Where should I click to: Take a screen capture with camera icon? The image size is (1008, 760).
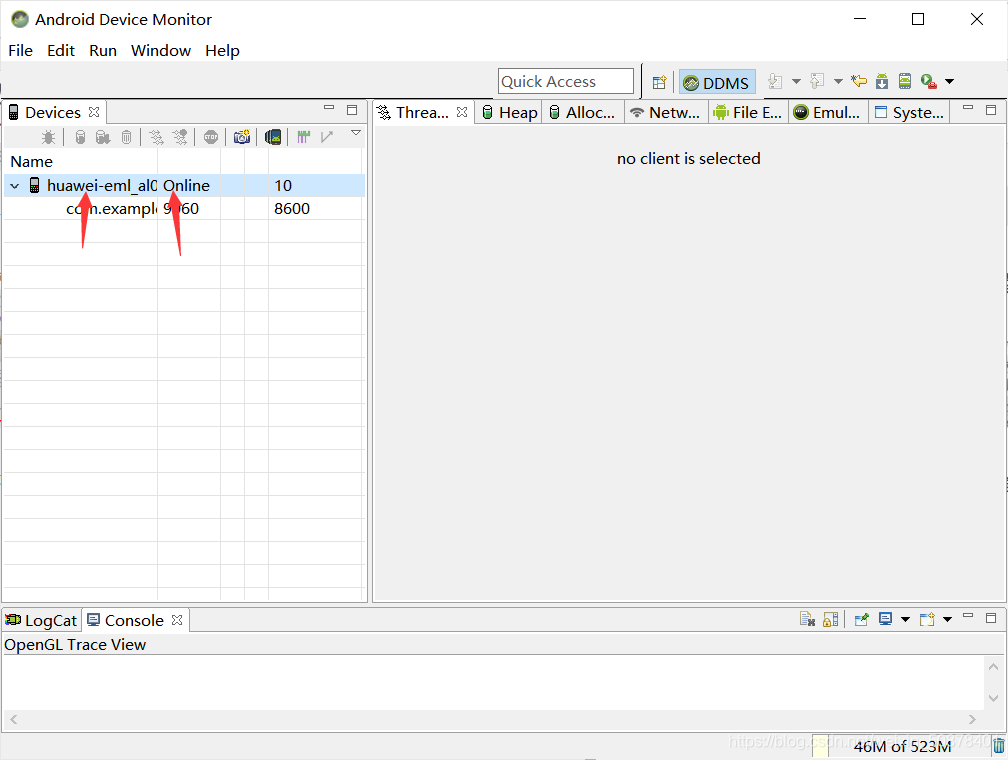click(242, 137)
